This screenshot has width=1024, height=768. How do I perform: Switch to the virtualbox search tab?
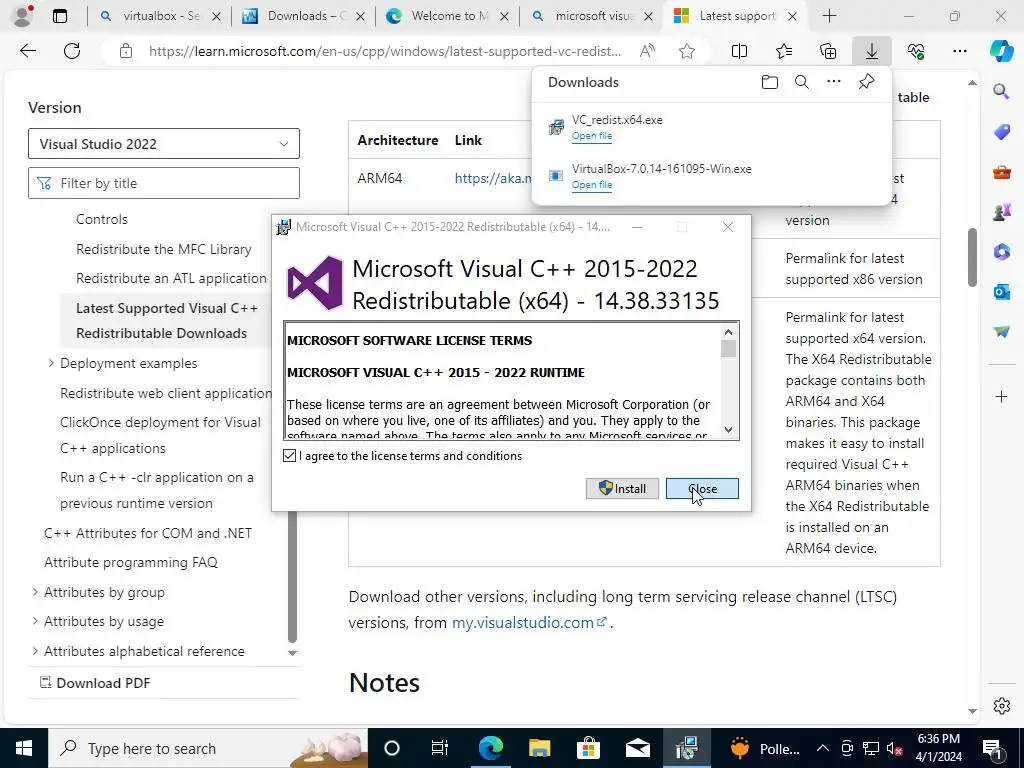tap(159, 16)
